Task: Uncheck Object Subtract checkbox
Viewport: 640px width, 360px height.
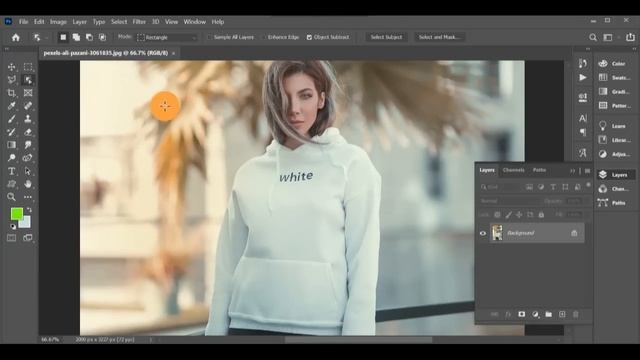Action: pyautogui.click(x=309, y=37)
